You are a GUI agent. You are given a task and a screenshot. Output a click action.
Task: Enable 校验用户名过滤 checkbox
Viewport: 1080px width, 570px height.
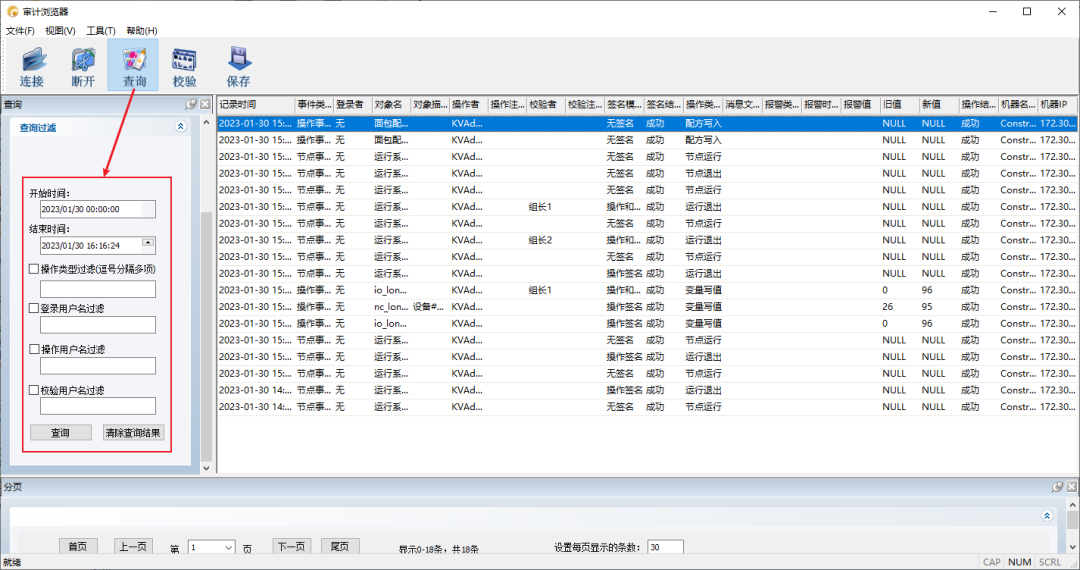34,390
